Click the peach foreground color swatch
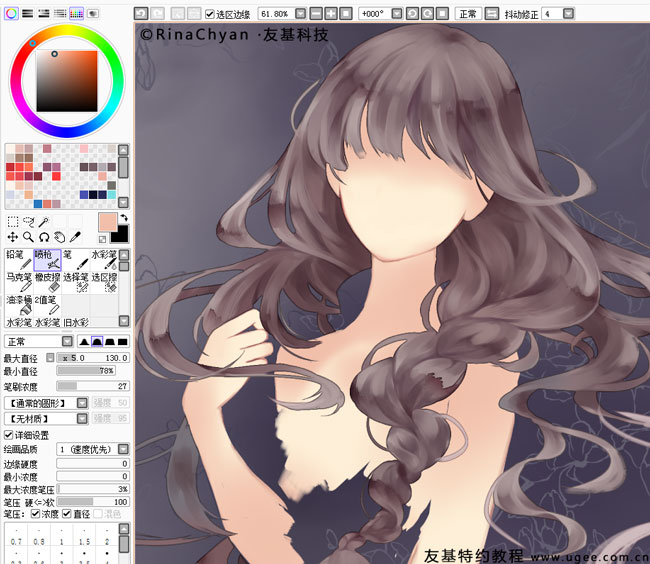The image size is (650, 564). point(108,223)
